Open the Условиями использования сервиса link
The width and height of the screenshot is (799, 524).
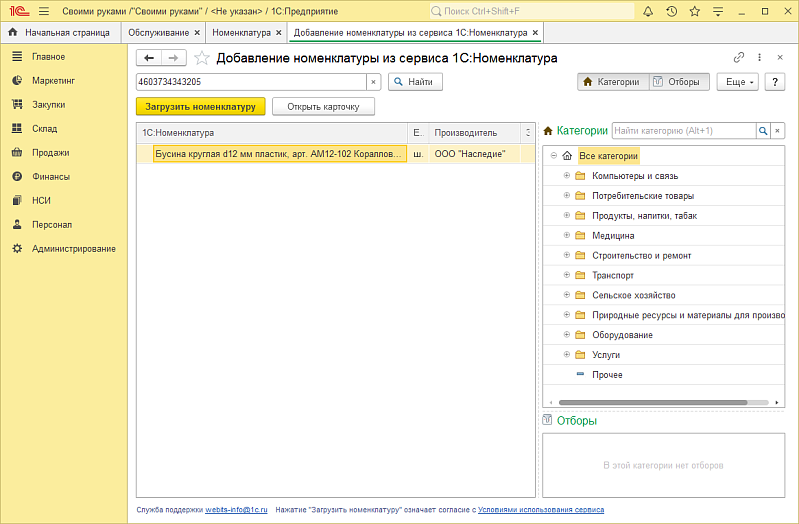point(540,510)
